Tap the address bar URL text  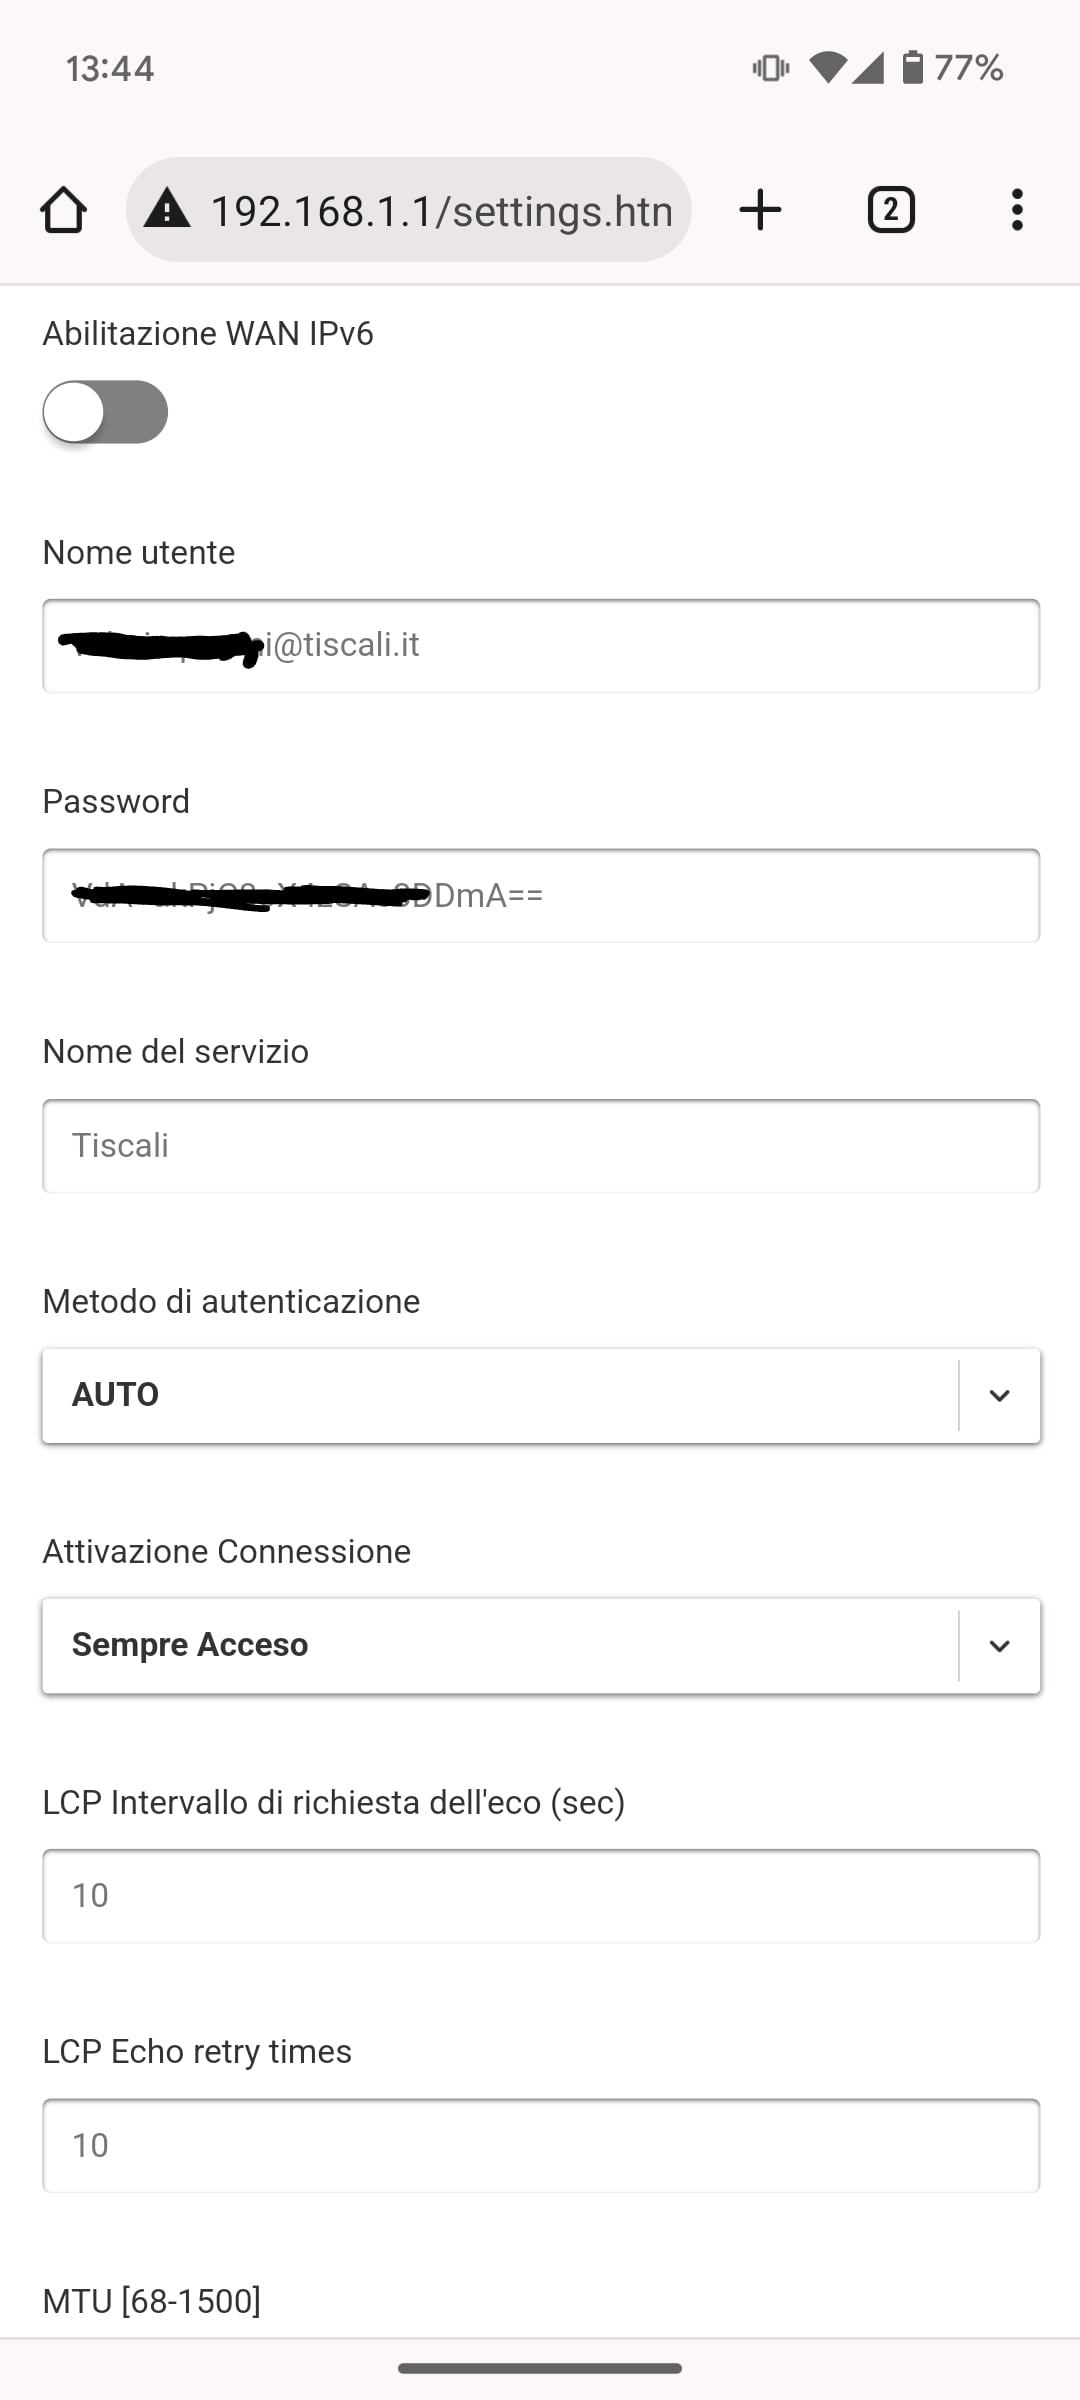click(x=441, y=211)
